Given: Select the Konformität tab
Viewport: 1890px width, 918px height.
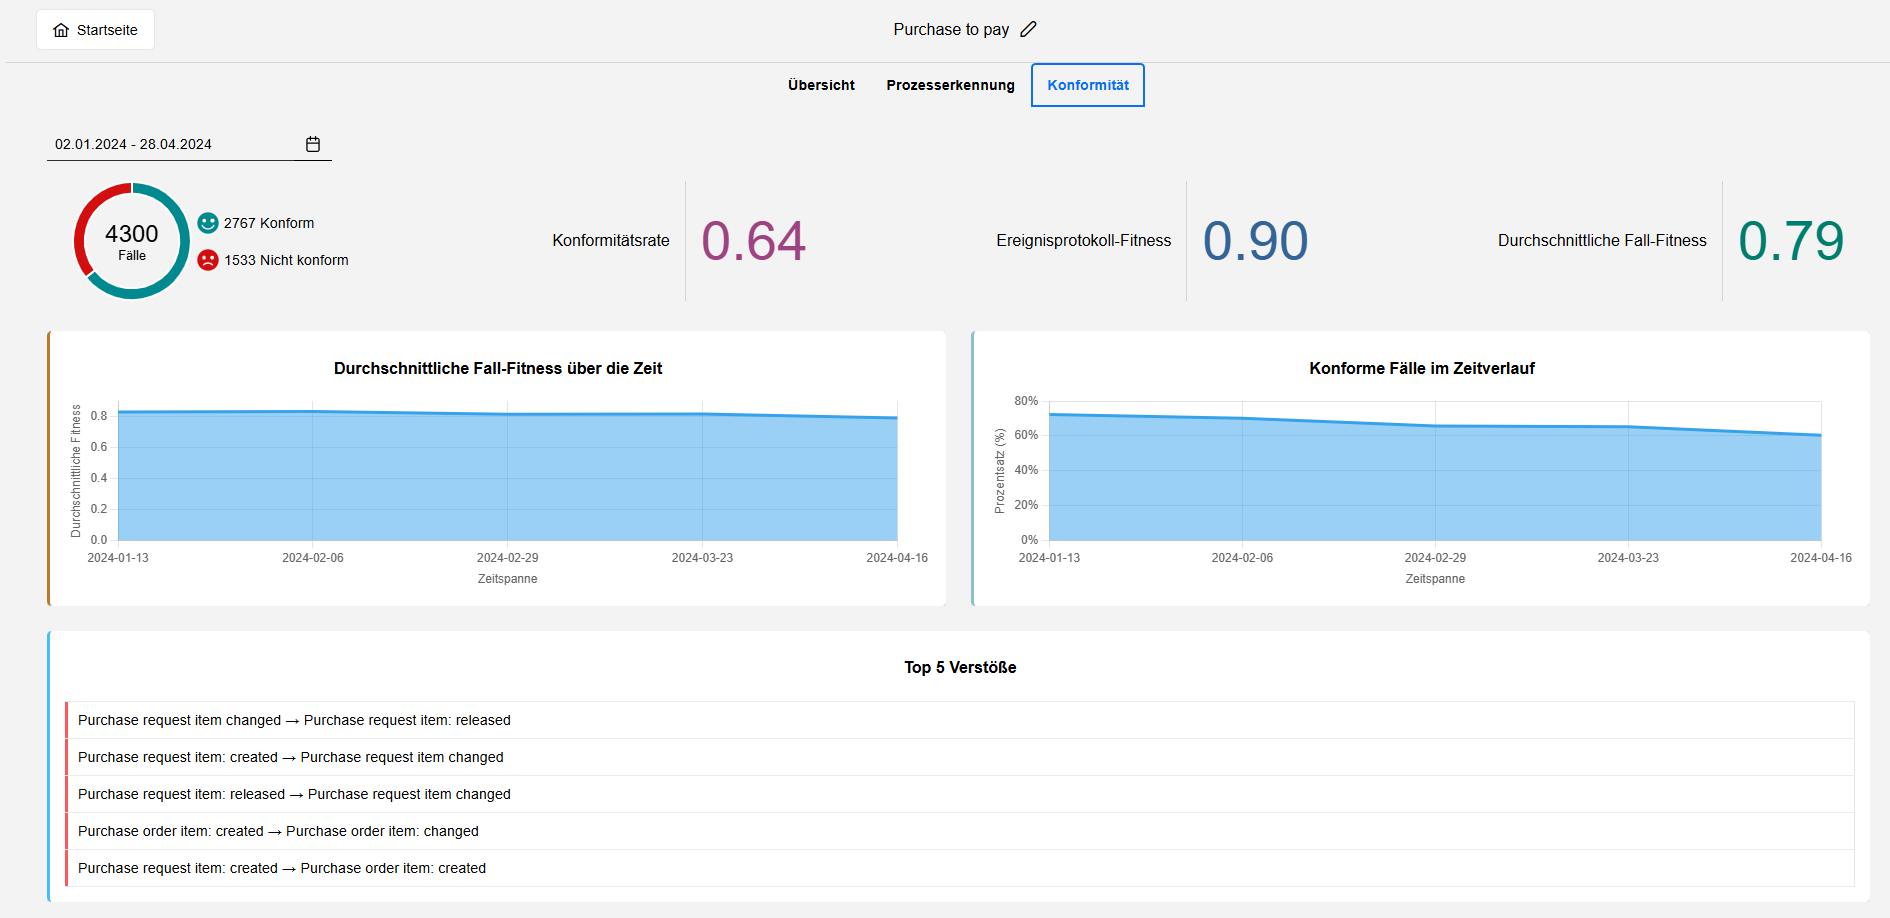Looking at the screenshot, I should (x=1088, y=85).
